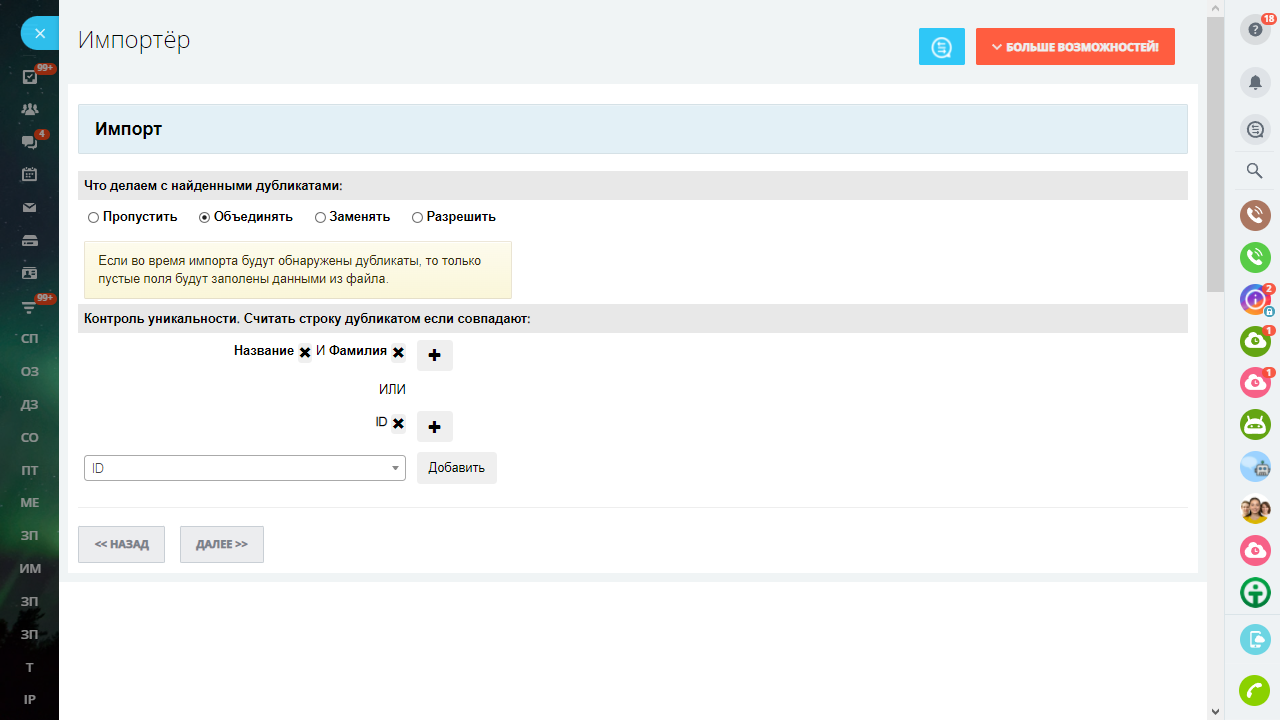1280x720 pixels.
Task: Open the people group icon in sidebar
Action: point(30,110)
